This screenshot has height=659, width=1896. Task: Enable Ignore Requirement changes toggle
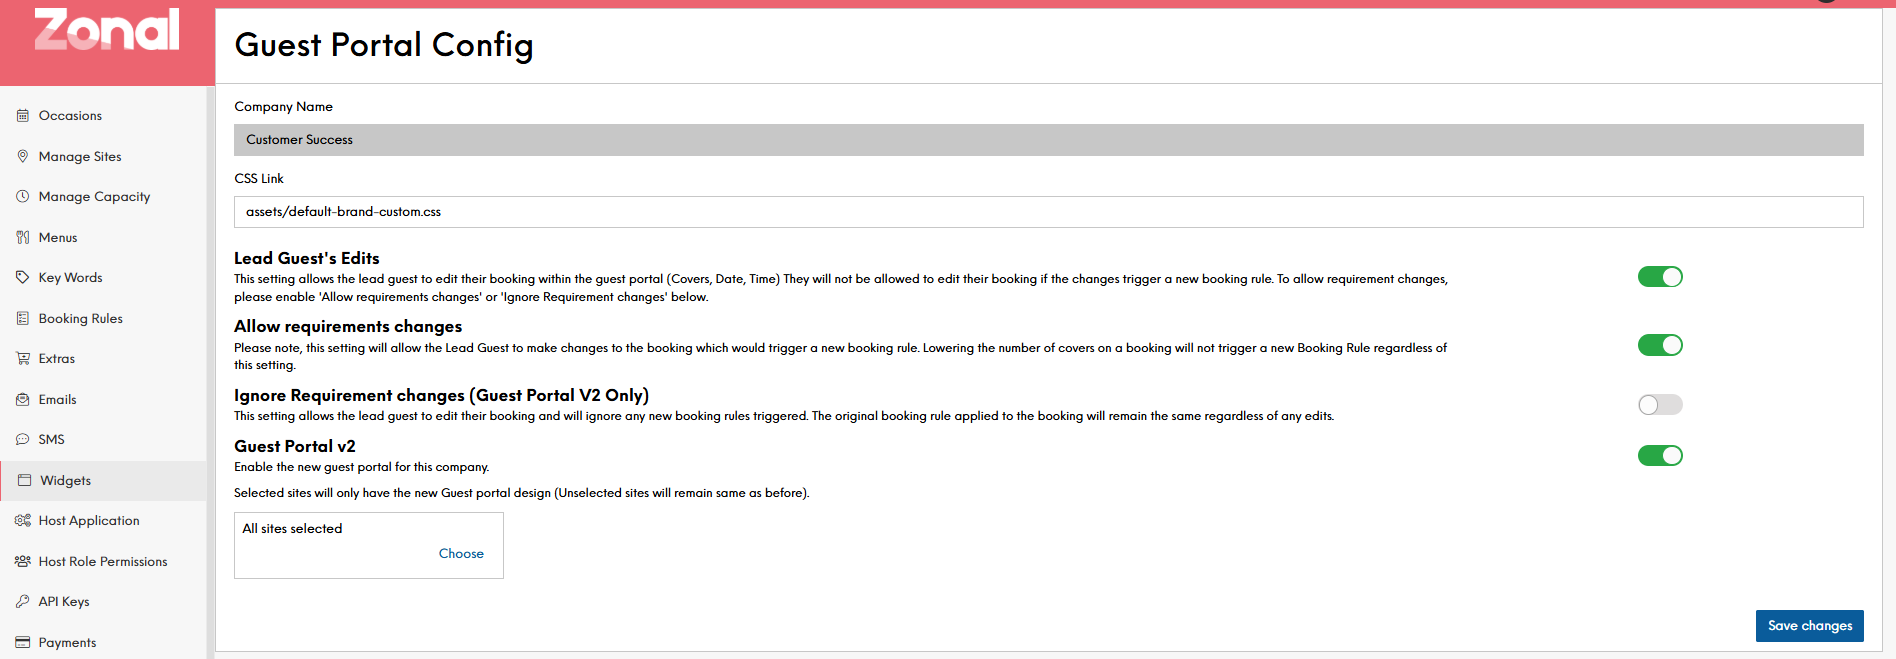pyautogui.click(x=1660, y=404)
